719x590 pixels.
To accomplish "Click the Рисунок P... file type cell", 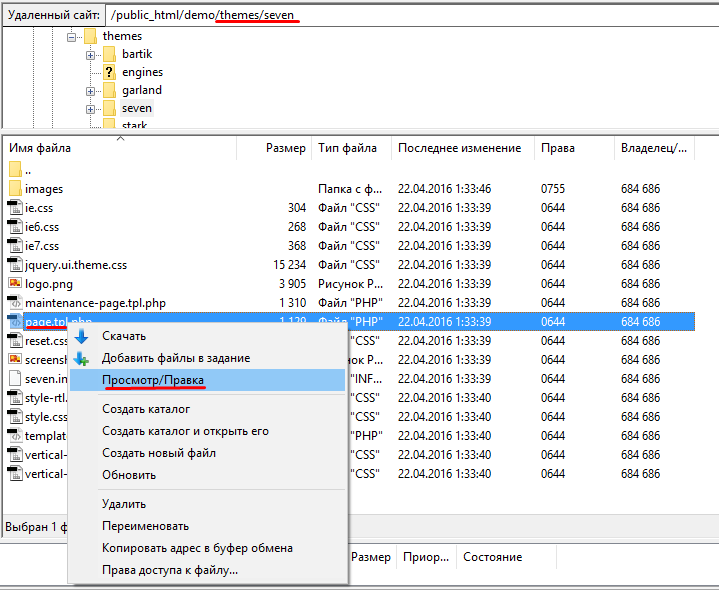I will click(x=350, y=284).
